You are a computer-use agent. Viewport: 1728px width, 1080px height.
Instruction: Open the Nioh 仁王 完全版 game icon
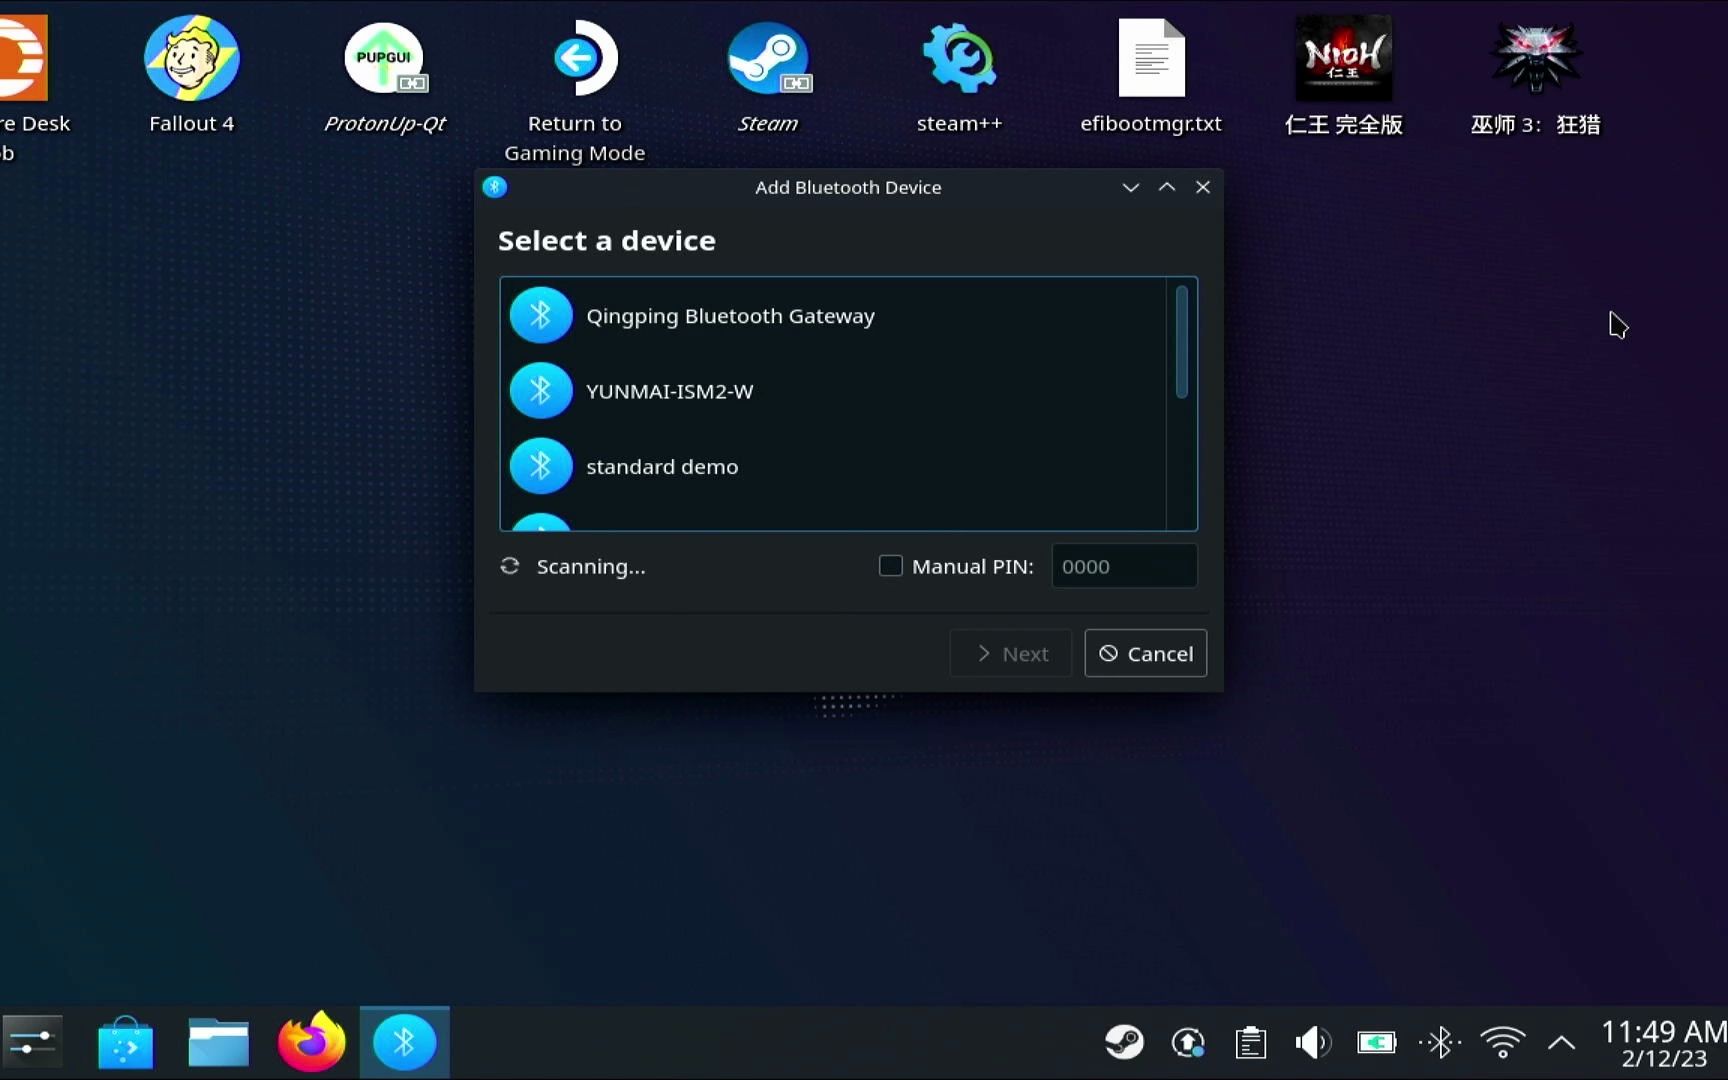tap(1344, 75)
